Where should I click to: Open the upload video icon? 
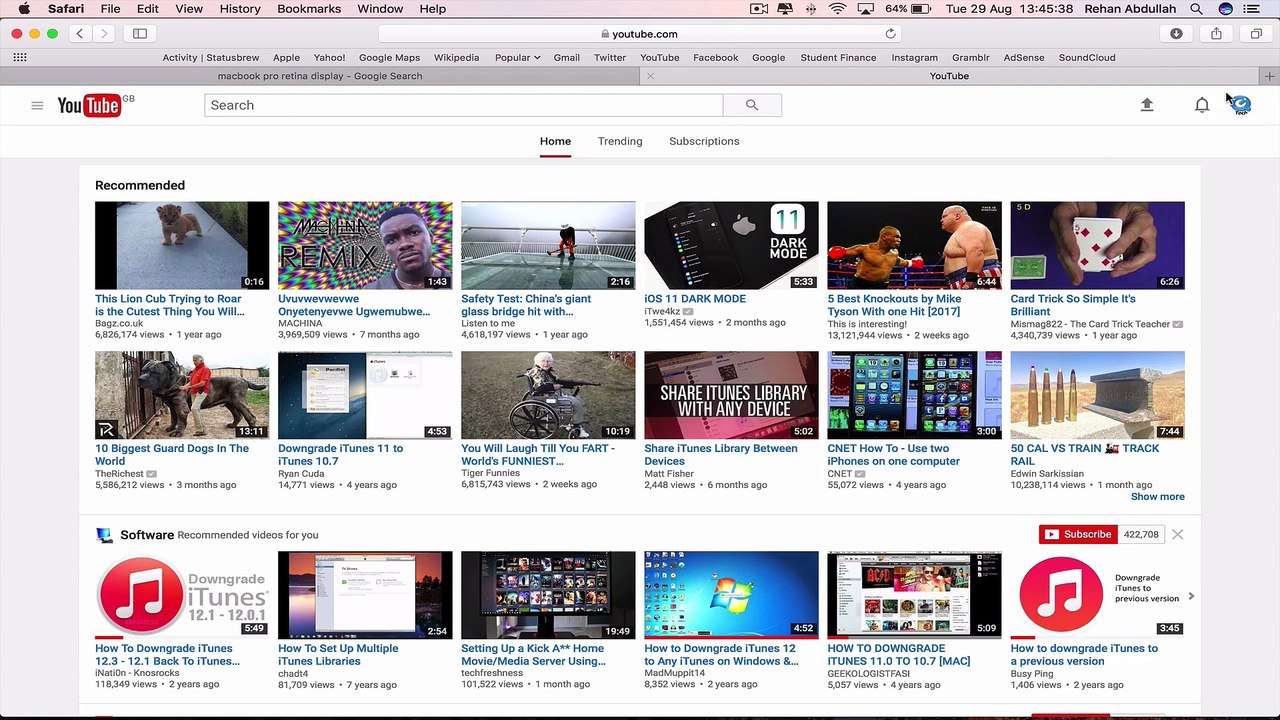click(x=1147, y=105)
